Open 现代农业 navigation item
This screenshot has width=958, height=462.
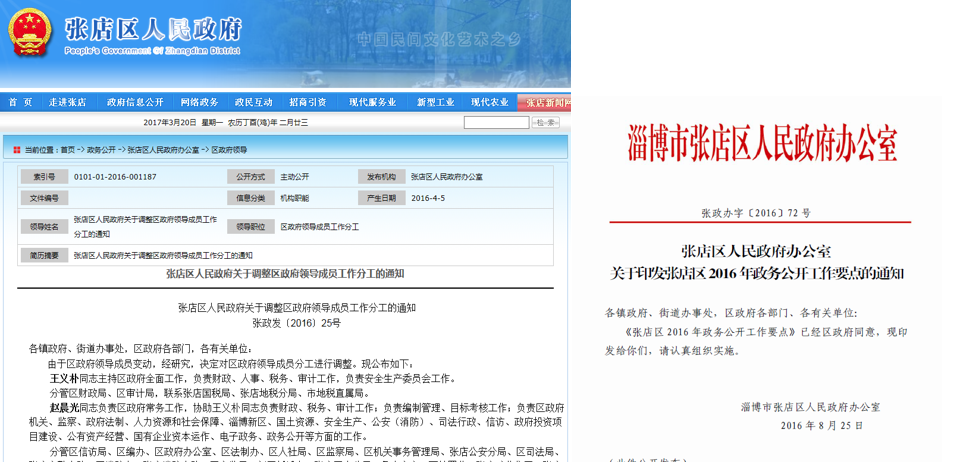[x=490, y=102]
